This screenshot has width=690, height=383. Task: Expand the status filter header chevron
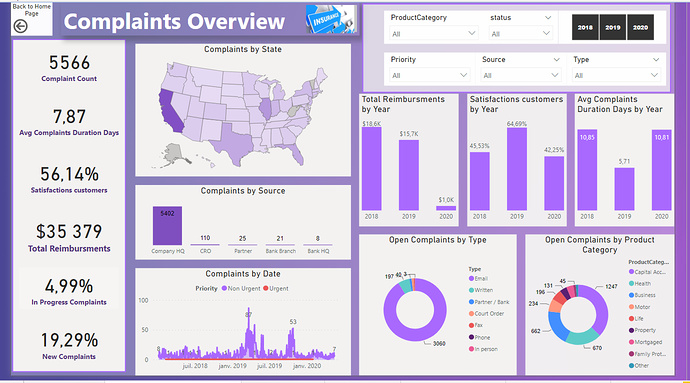pos(548,18)
